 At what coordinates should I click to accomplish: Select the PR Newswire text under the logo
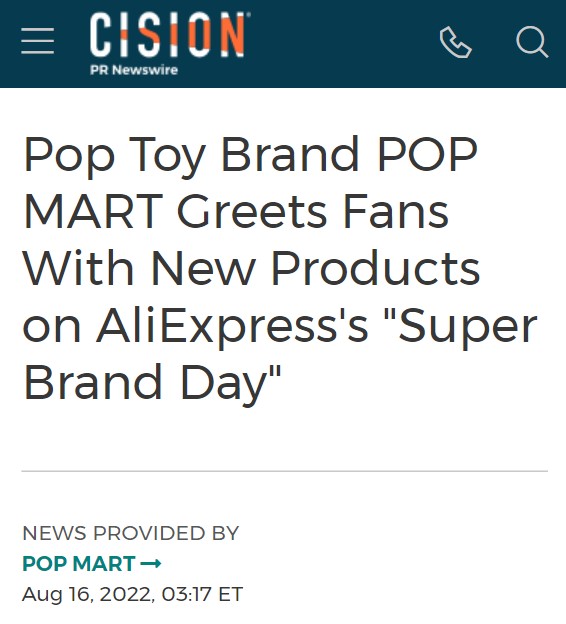click(134, 70)
